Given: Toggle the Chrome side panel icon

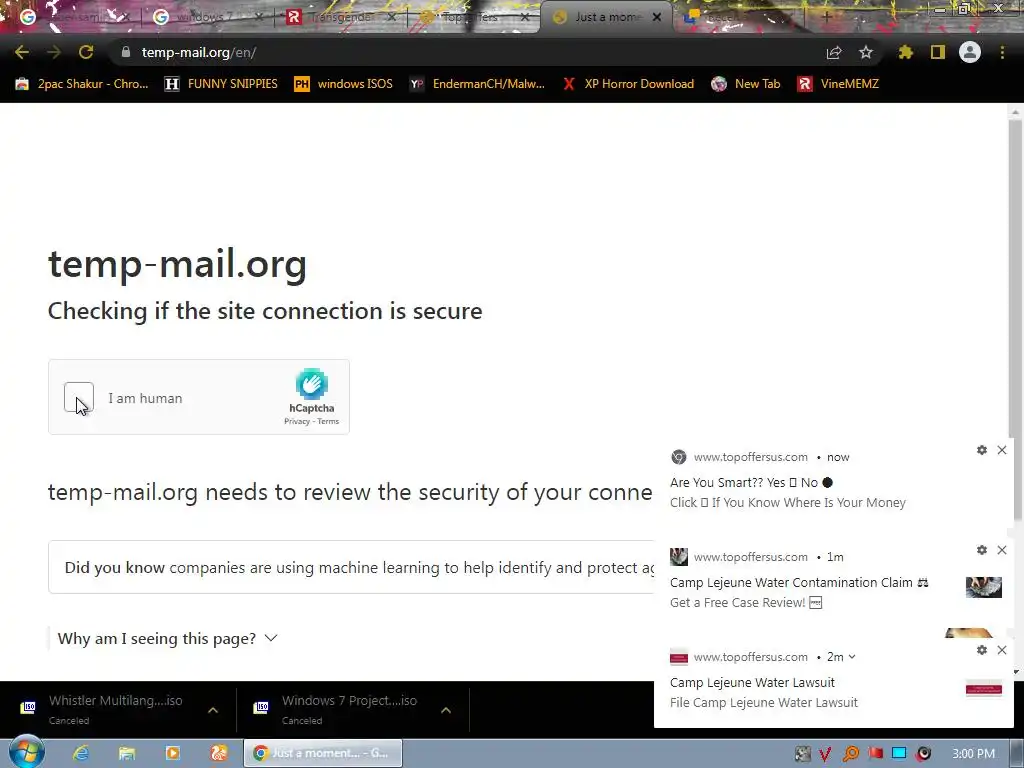Looking at the screenshot, I should pyautogui.click(x=938, y=52).
